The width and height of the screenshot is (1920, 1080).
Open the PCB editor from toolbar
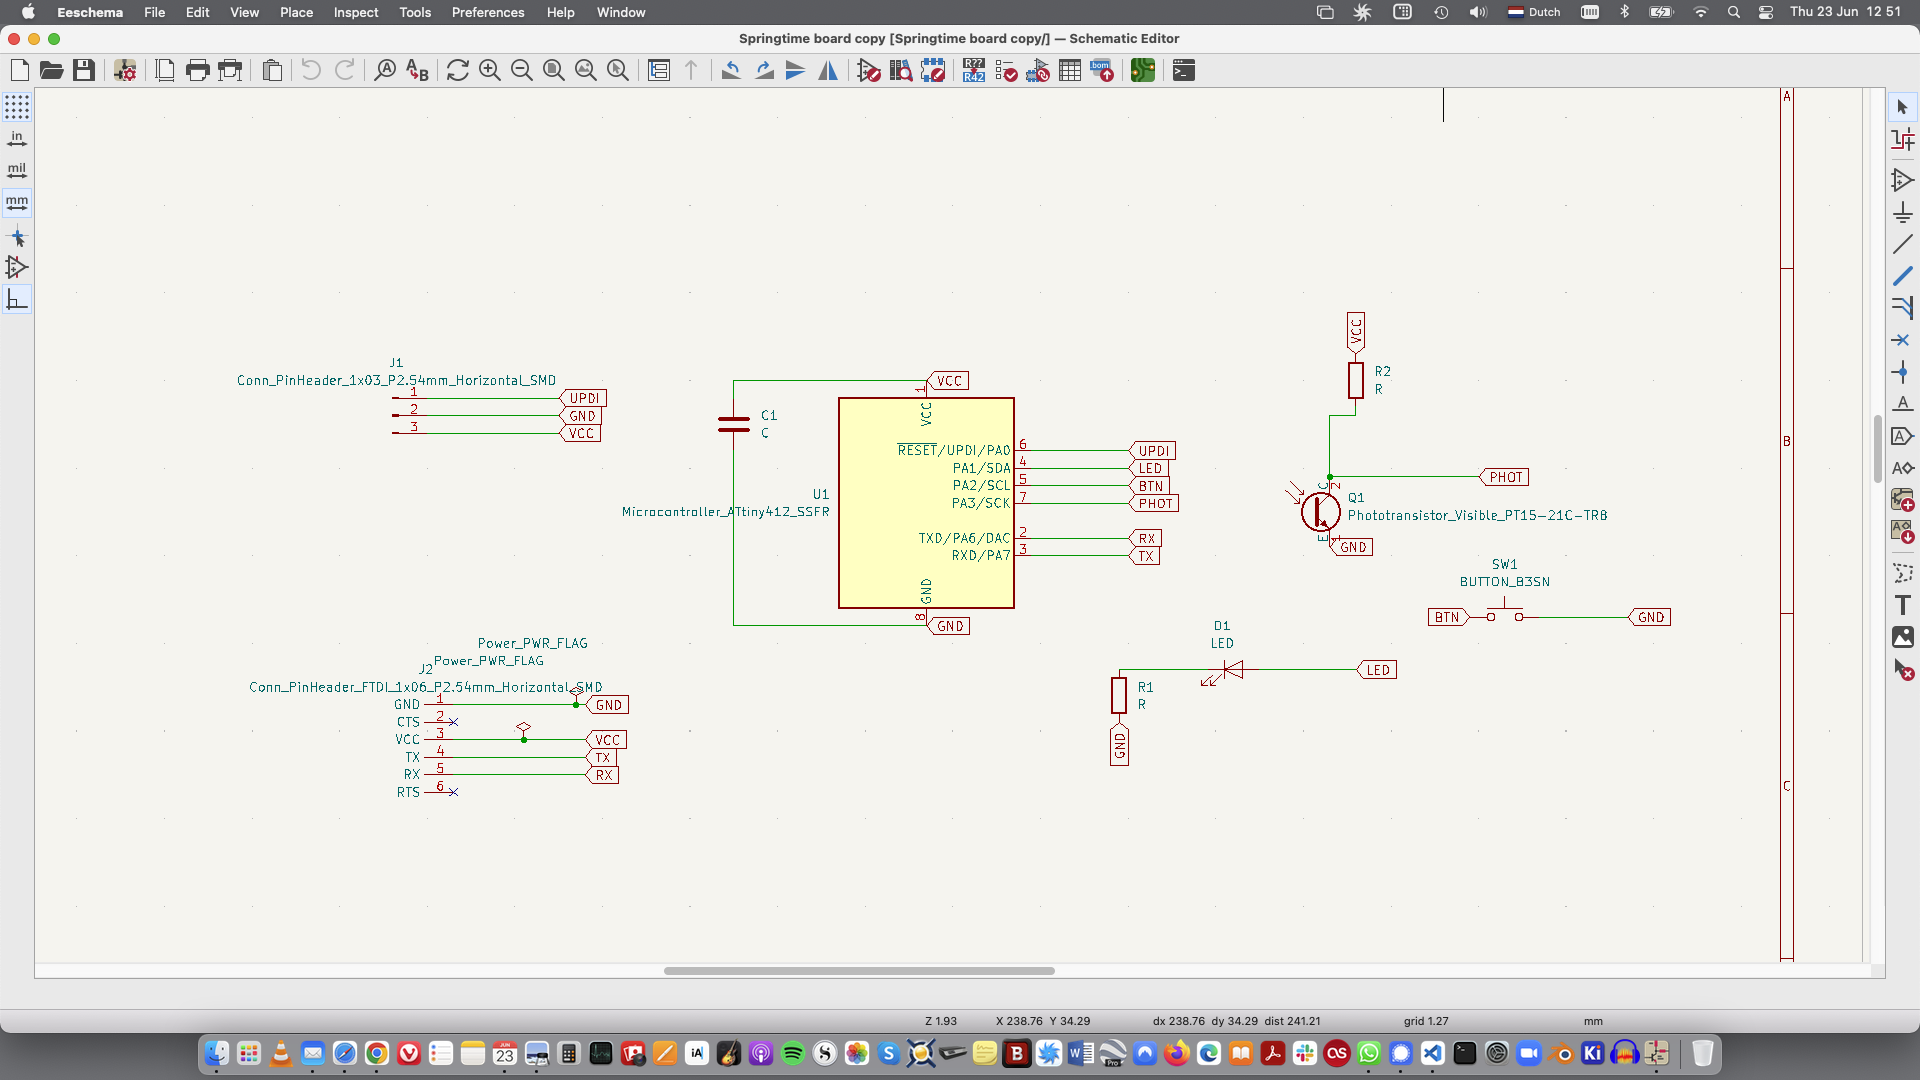coord(1143,70)
